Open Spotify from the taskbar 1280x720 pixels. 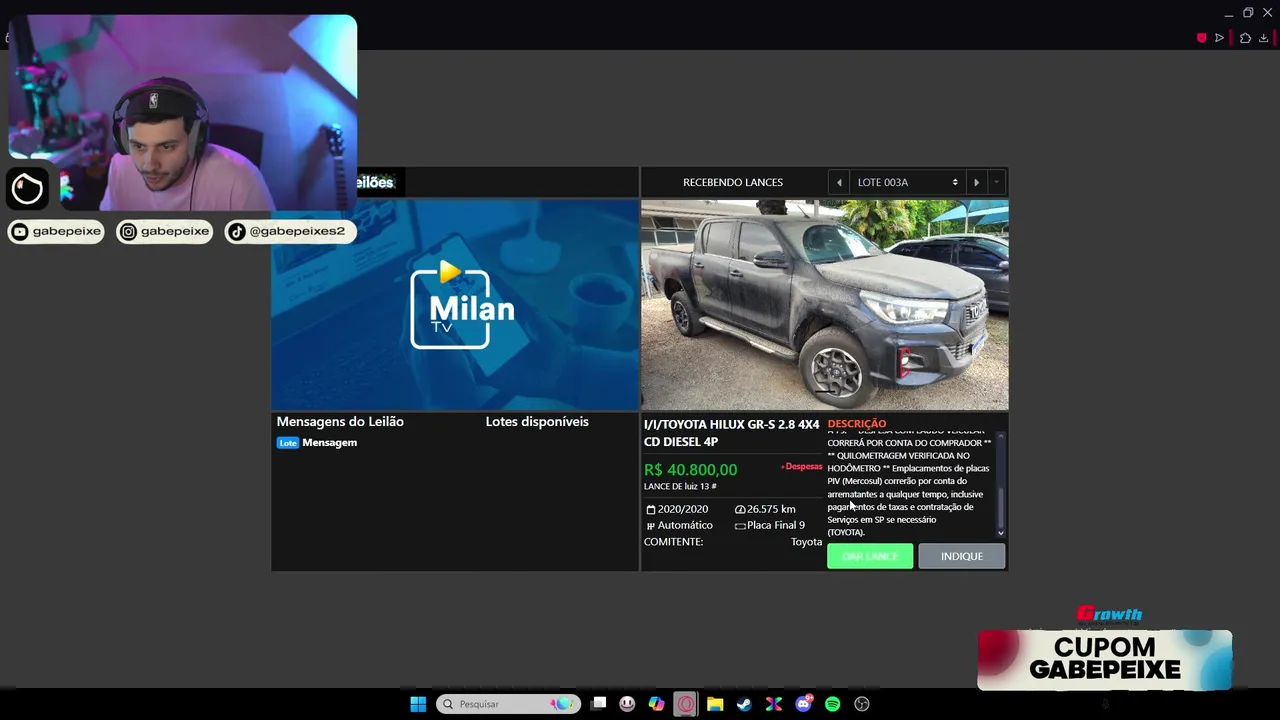click(x=832, y=704)
